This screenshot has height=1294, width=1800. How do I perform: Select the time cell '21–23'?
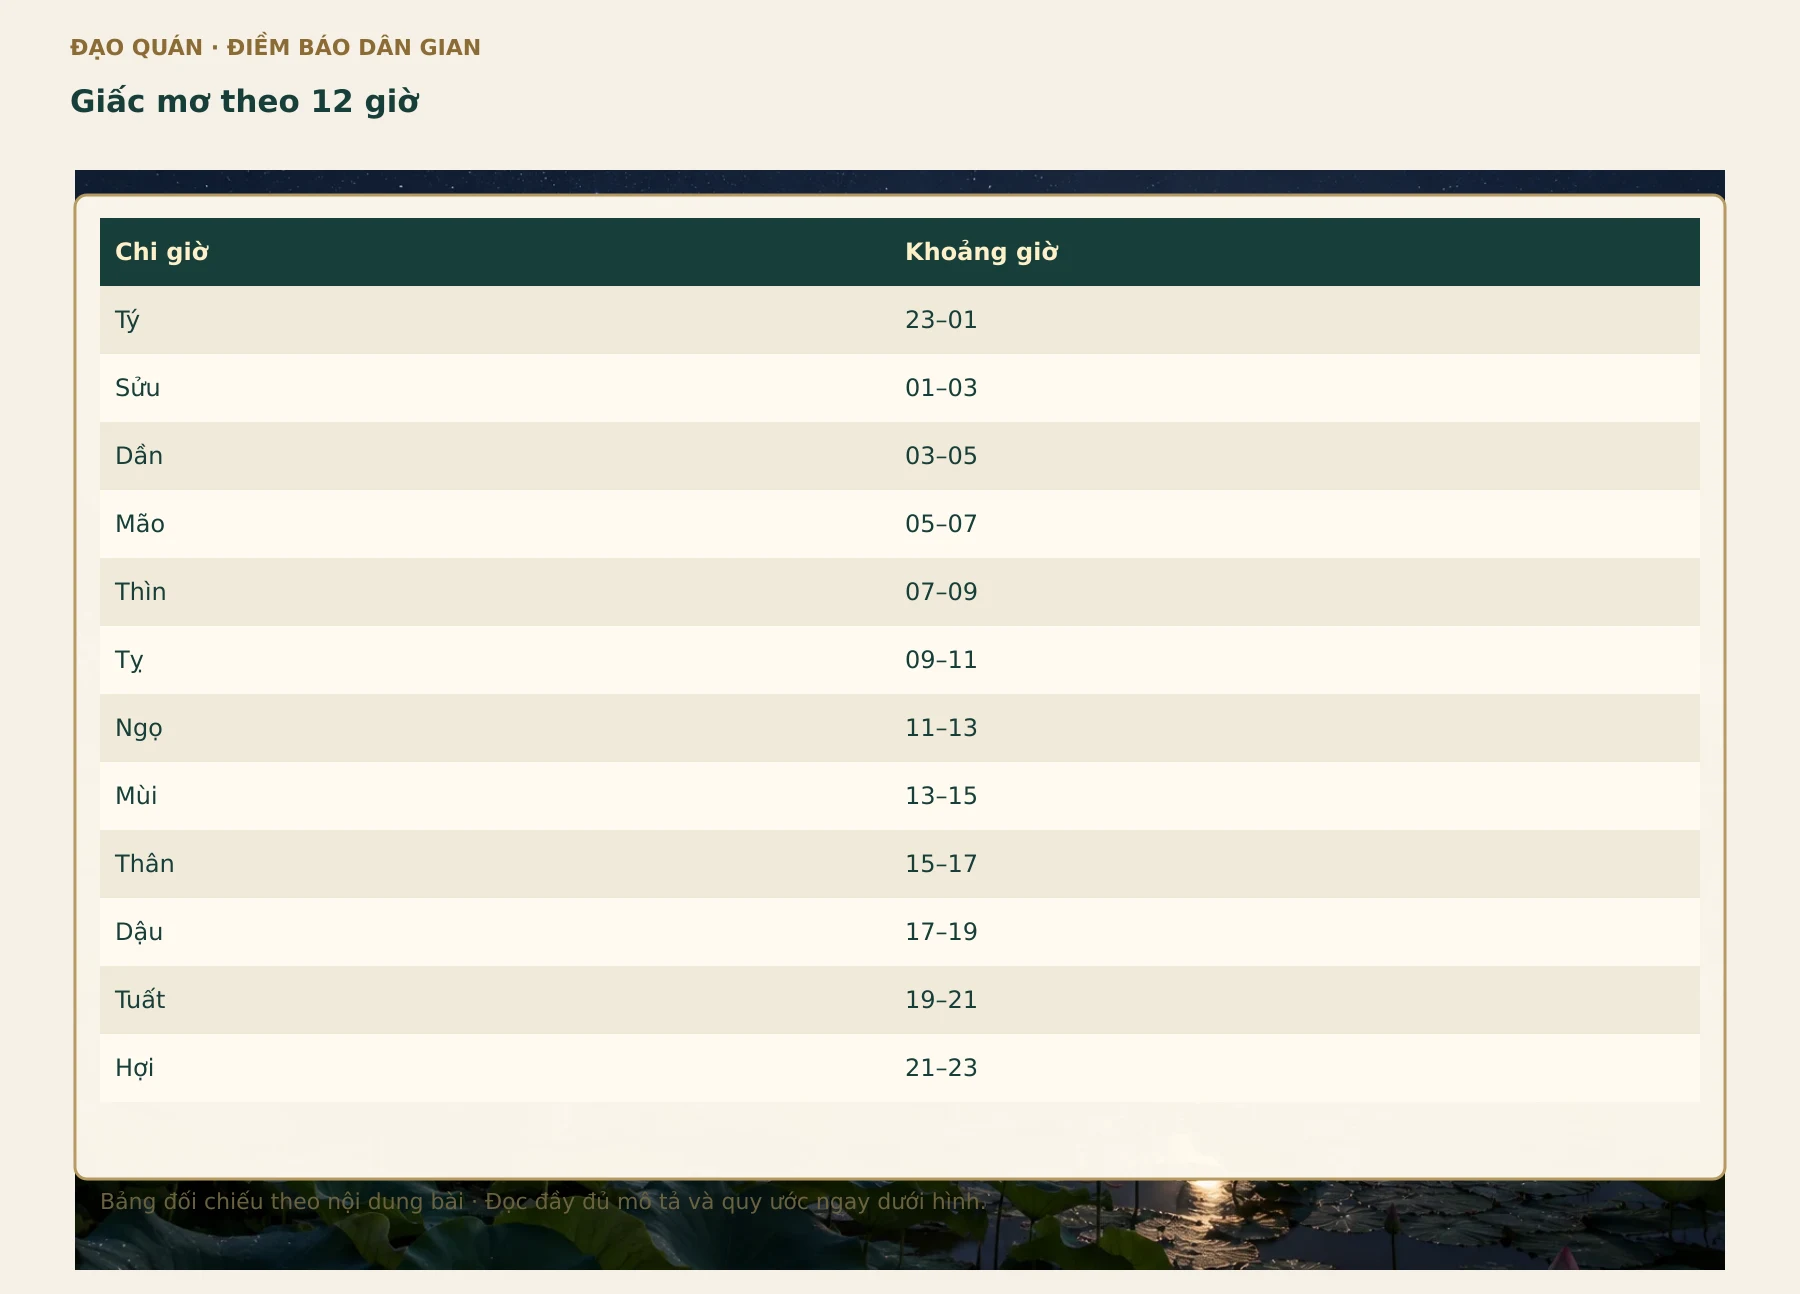1295,1068
